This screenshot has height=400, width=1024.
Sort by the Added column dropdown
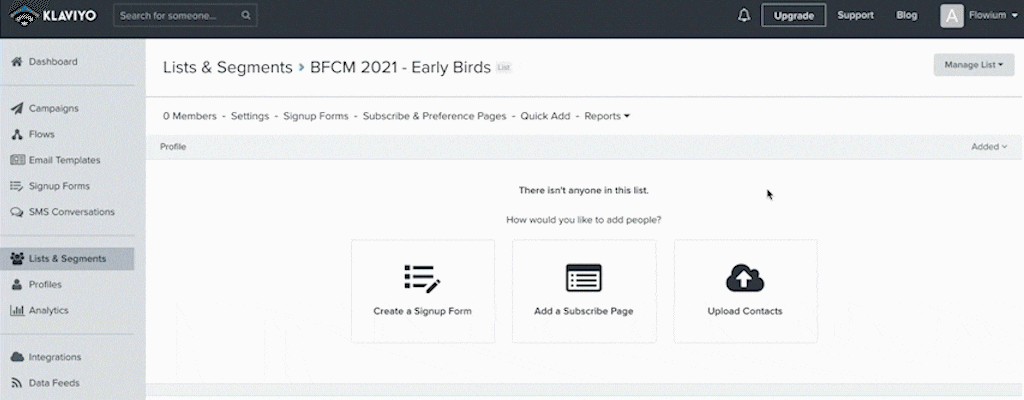pos(989,146)
